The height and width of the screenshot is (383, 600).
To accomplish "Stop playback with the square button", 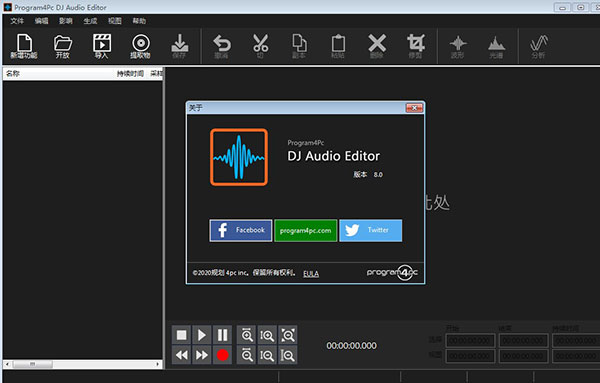I will [181, 335].
